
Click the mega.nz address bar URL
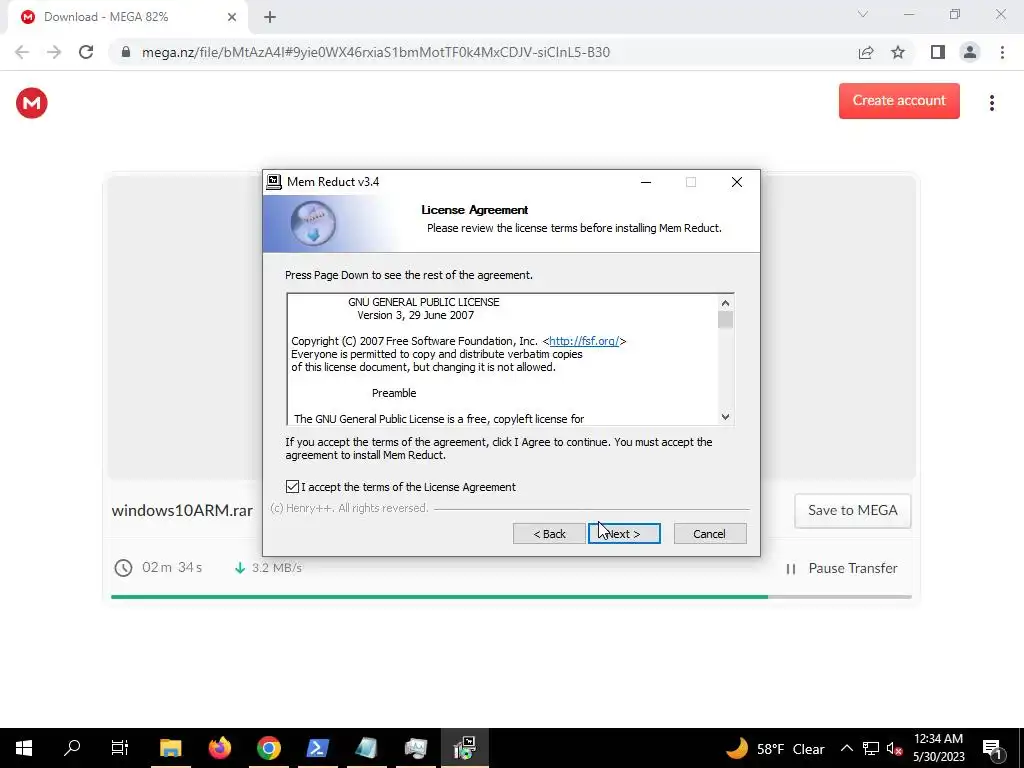[x=376, y=52]
